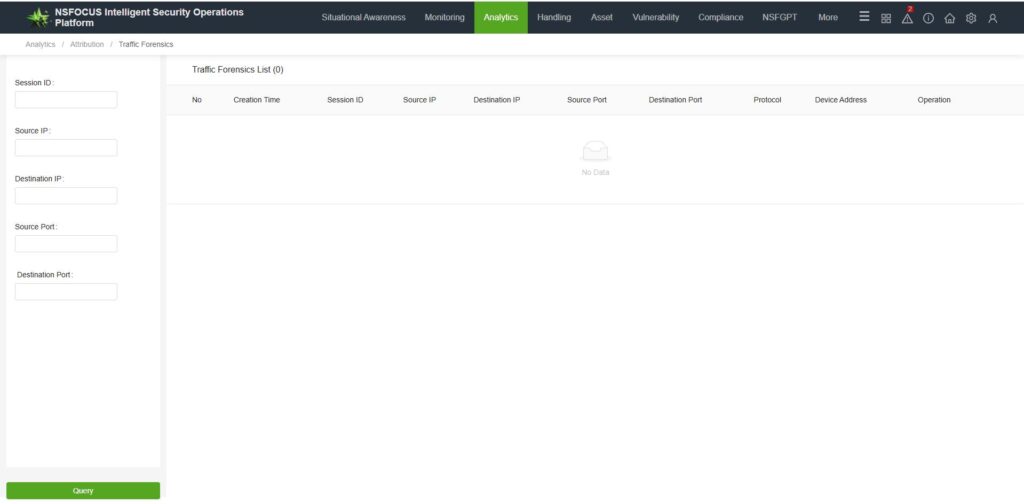Go to home via house icon
The width and height of the screenshot is (1024, 504).
pyautogui.click(x=950, y=18)
